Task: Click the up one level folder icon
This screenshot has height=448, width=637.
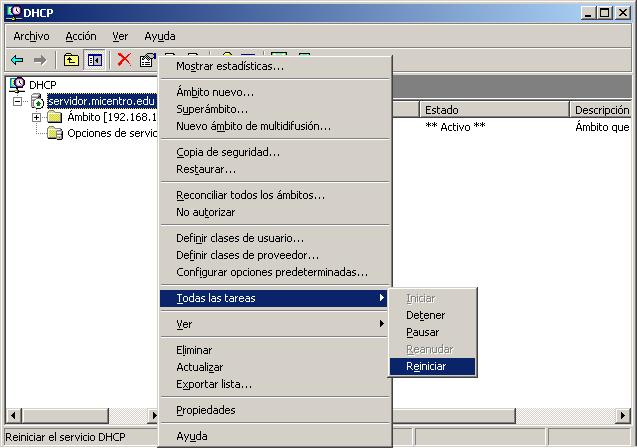Action: pyautogui.click(x=71, y=60)
